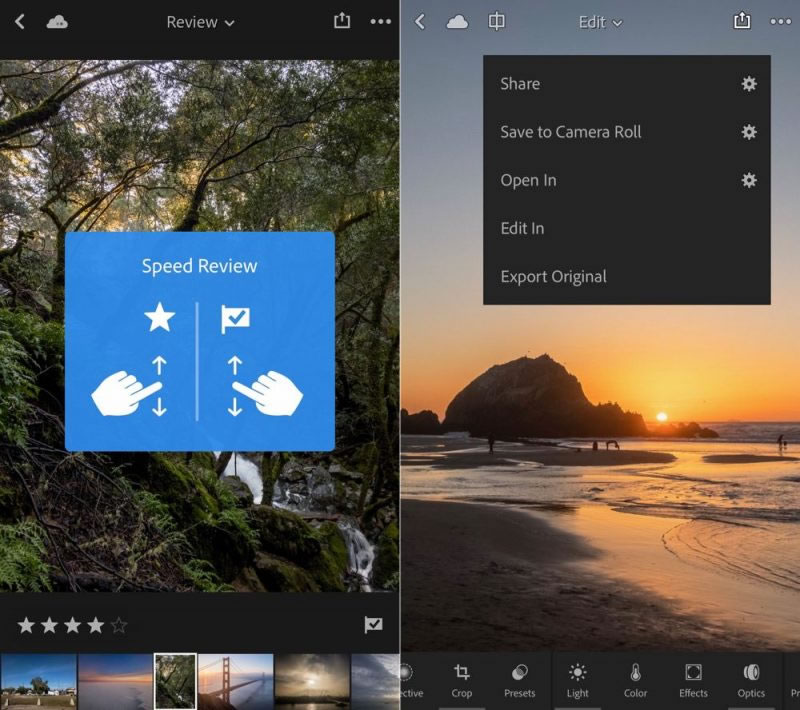The width and height of the screenshot is (800, 710).
Task: Click the Share option
Action: (x=520, y=84)
